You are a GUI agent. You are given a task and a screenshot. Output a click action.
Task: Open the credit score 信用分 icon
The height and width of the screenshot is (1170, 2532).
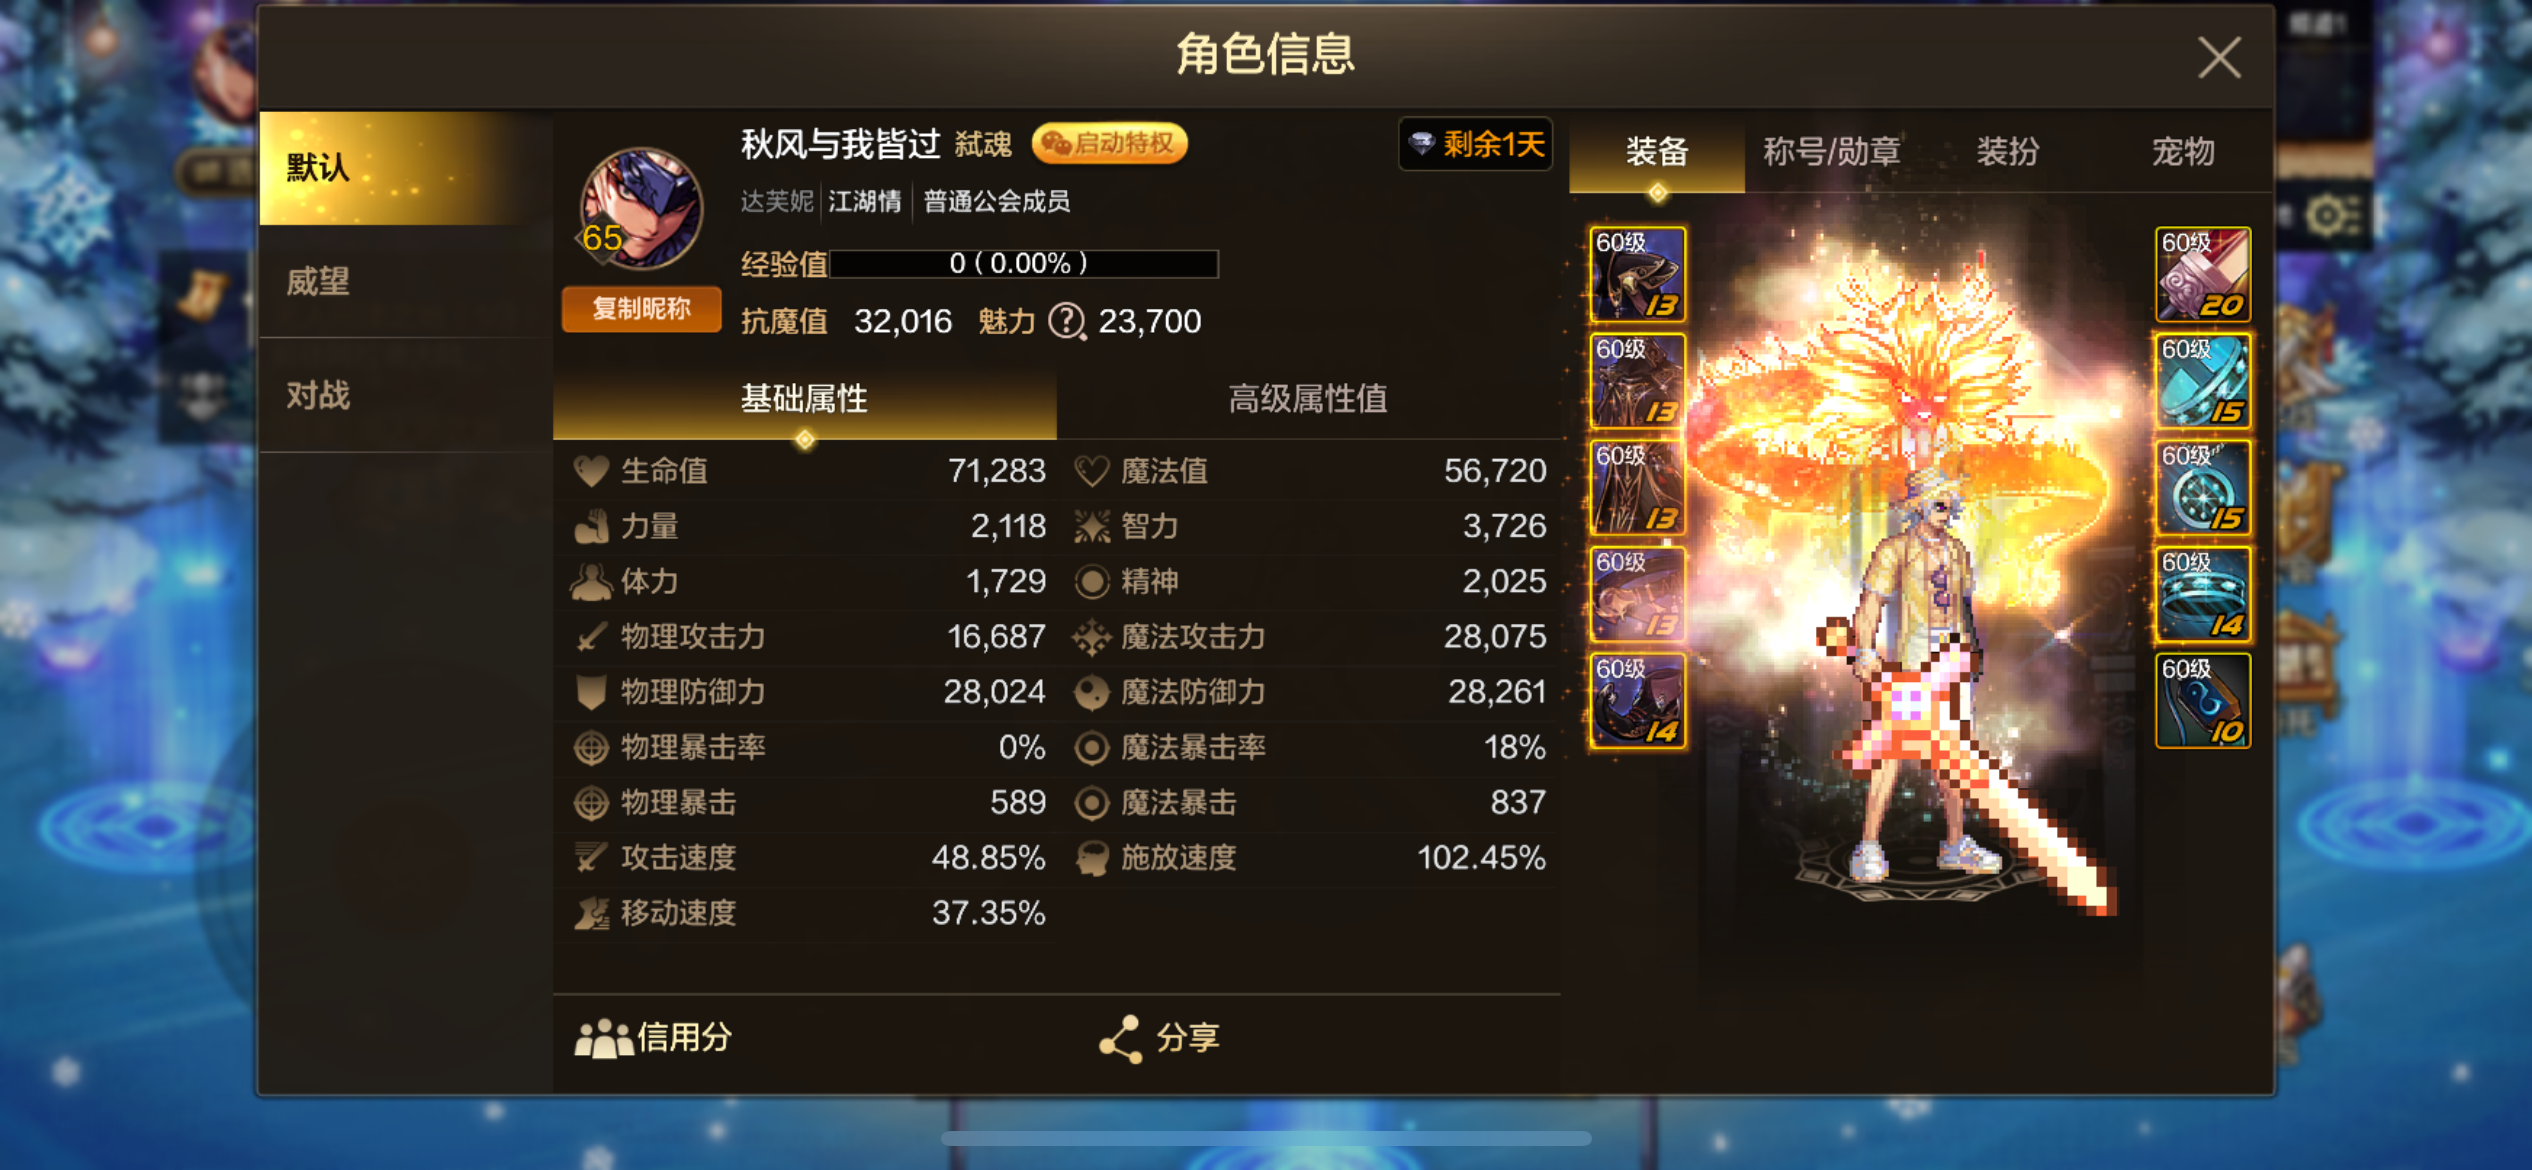(653, 1038)
